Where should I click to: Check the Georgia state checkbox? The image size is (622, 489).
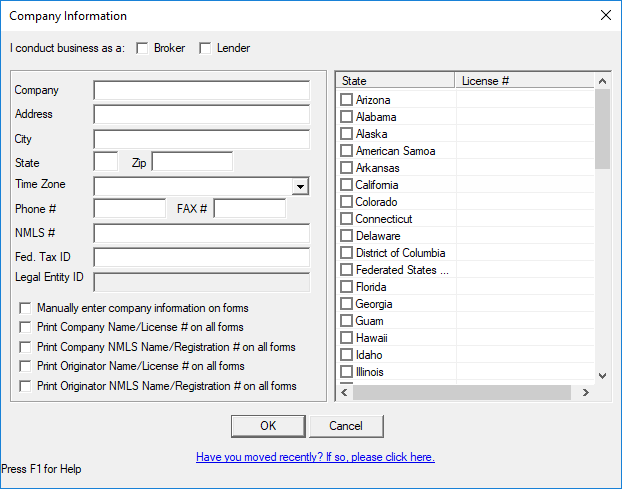pyautogui.click(x=346, y=304)
